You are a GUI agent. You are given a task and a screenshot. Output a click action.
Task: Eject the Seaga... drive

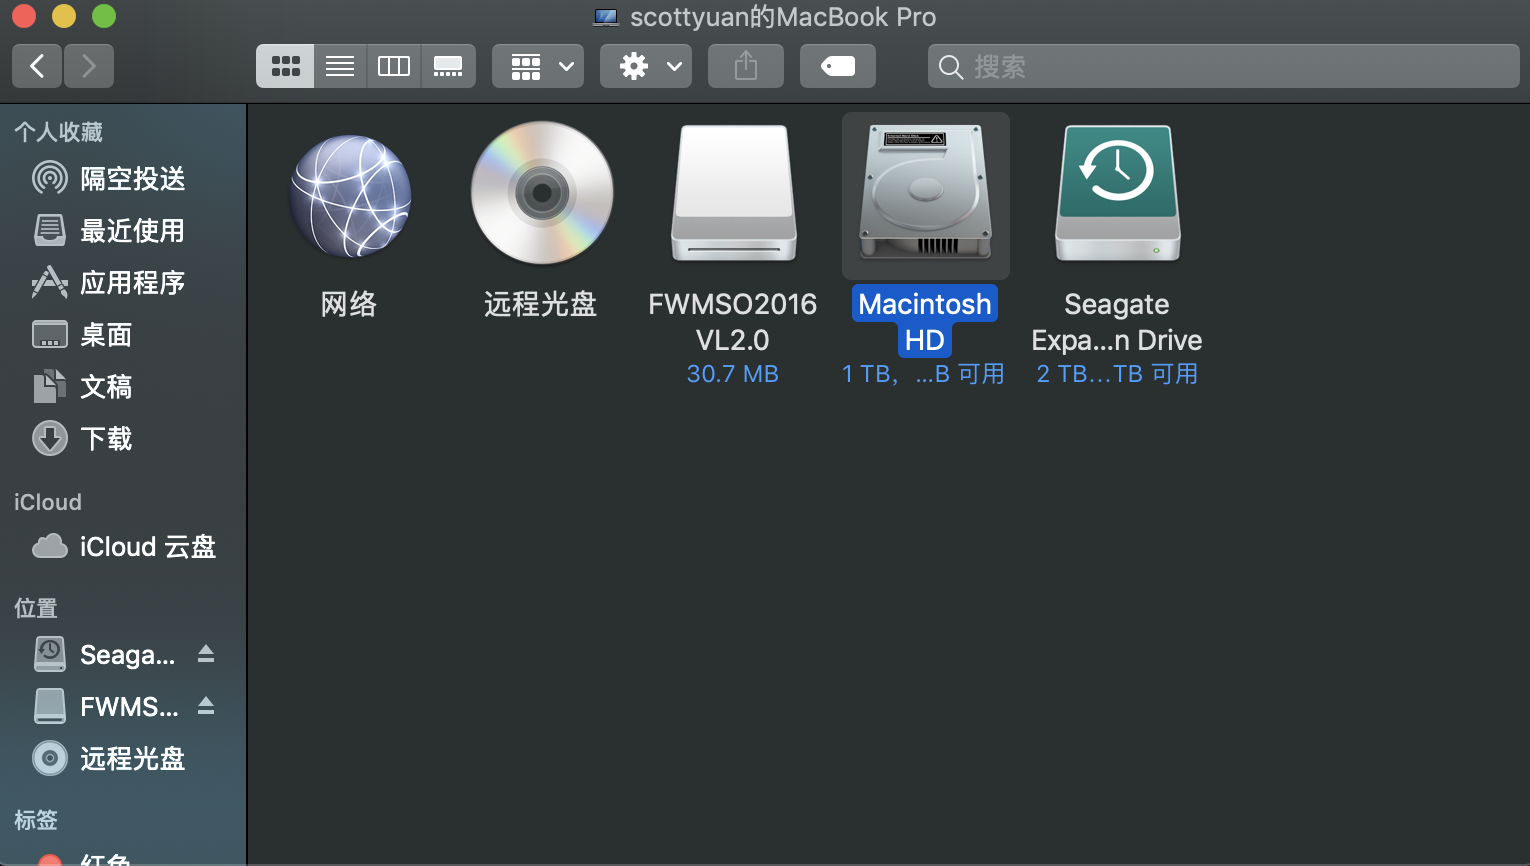pyautogui.click(x=206, y=654)
